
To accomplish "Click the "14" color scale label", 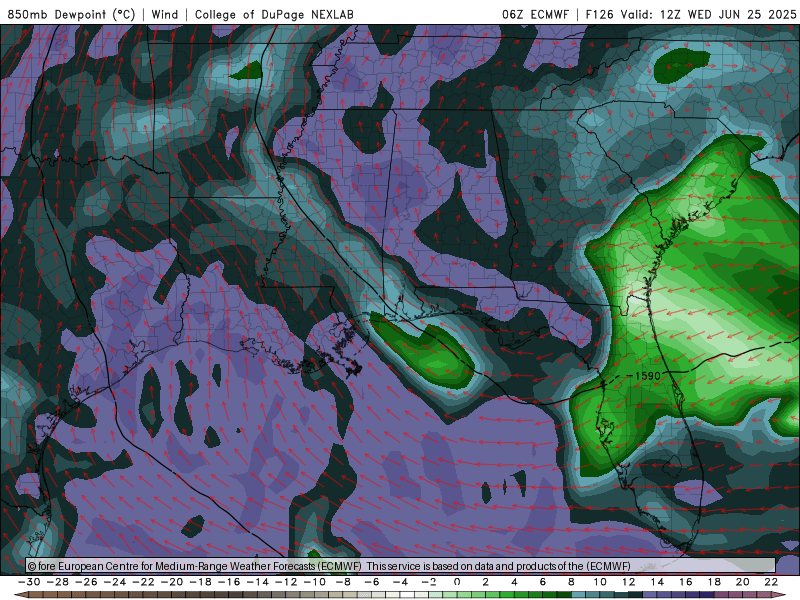I will pos(657,582).
